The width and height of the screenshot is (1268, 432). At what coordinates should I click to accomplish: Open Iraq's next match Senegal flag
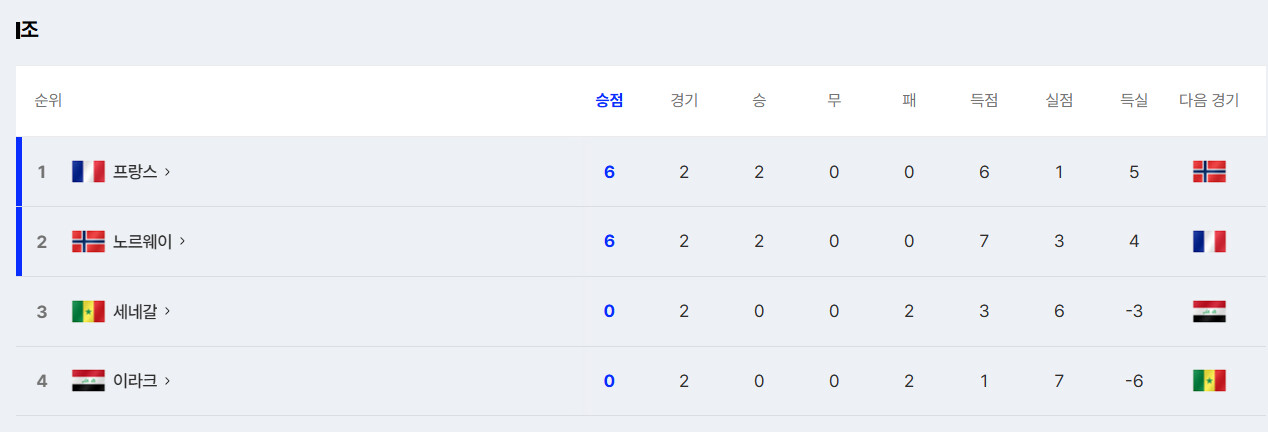tap(1209, 381)
